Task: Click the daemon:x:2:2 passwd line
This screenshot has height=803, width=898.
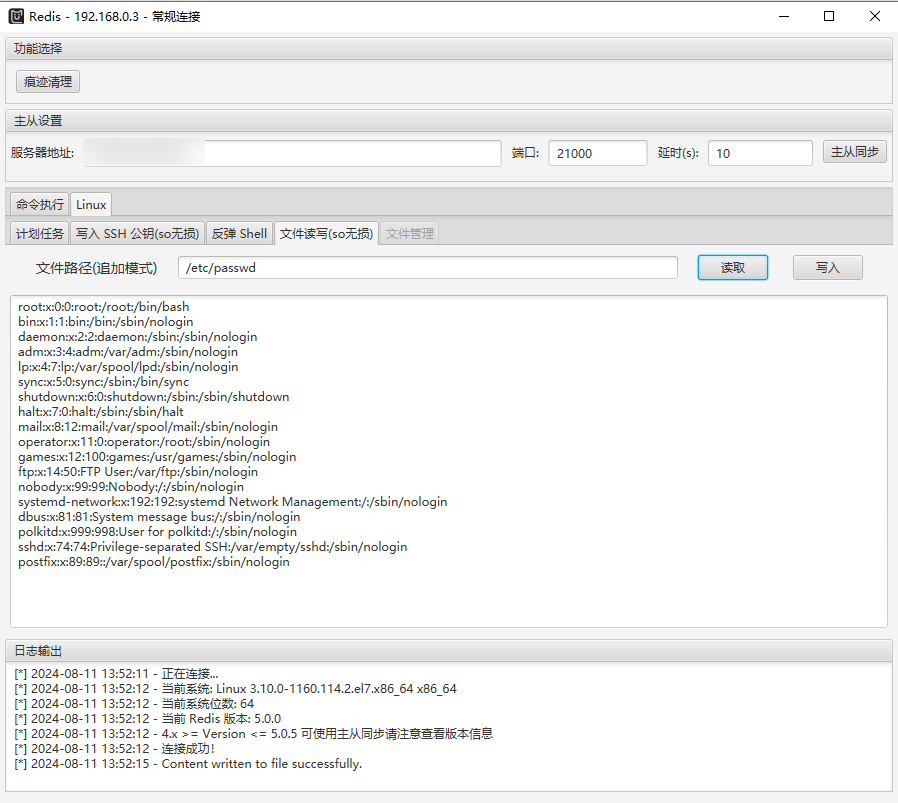Action: (x=137, y=337)
